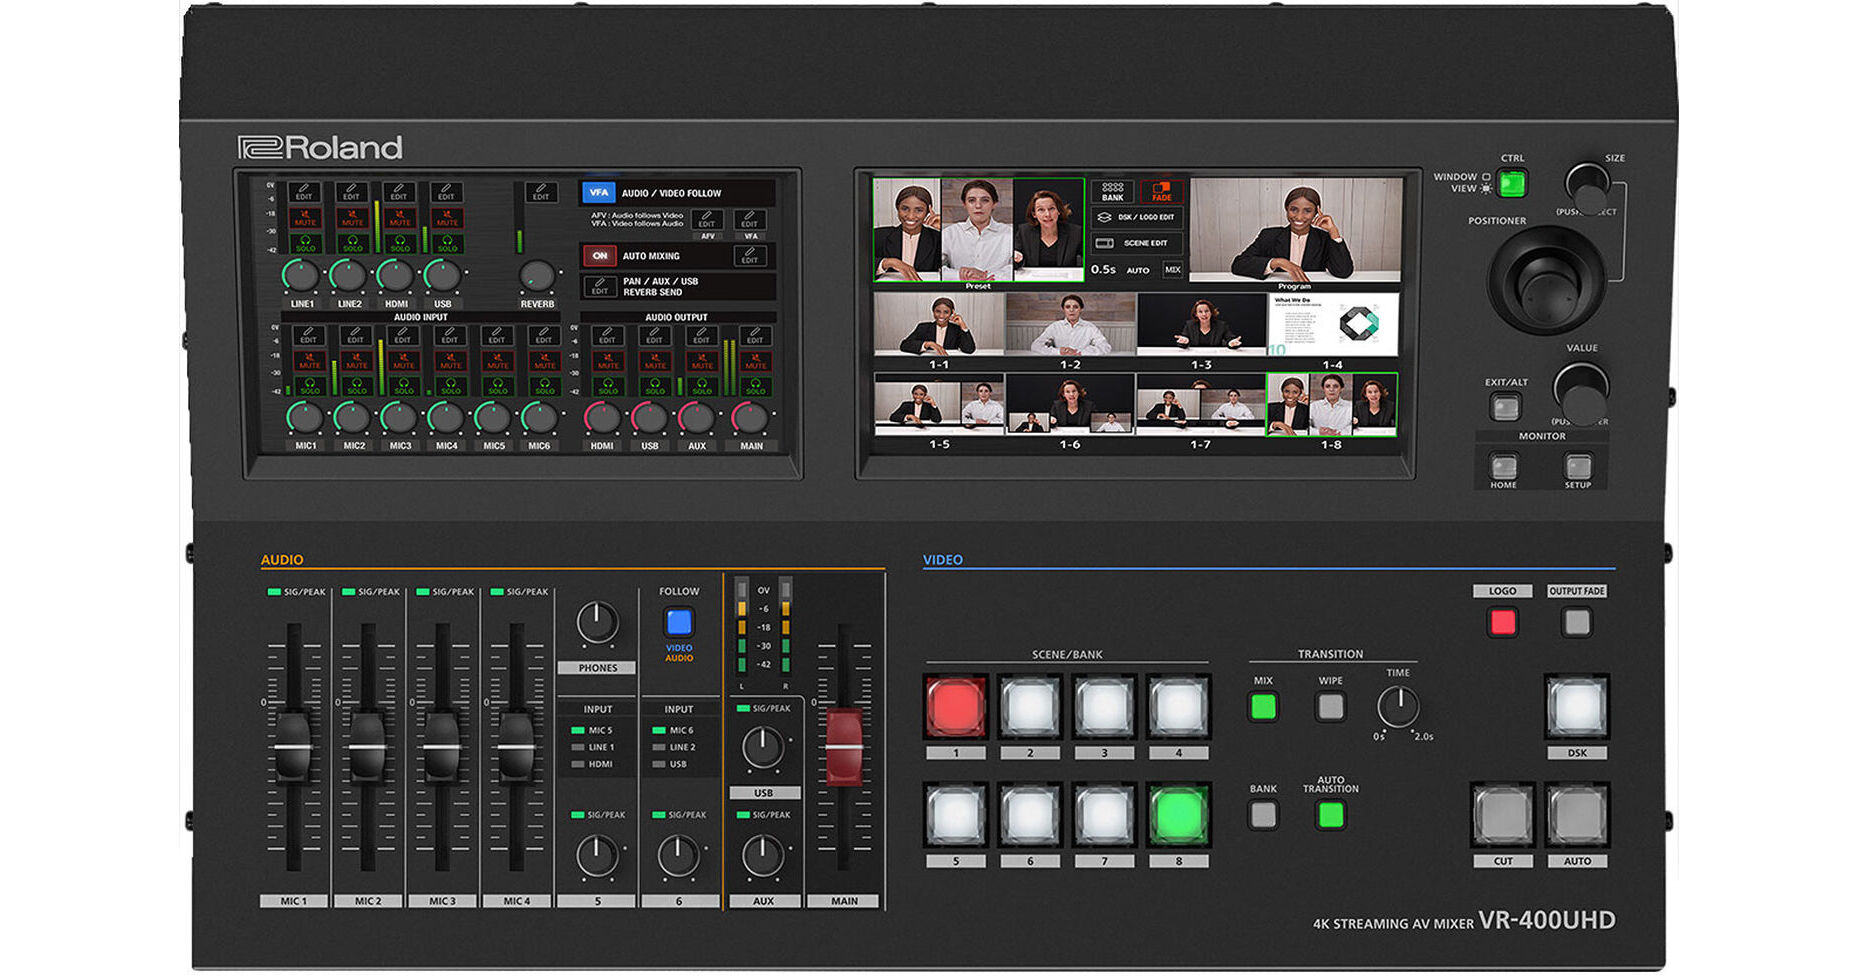Toggle the red LOGO button
Screen dimensions: 1859x976
[1503, 623]
